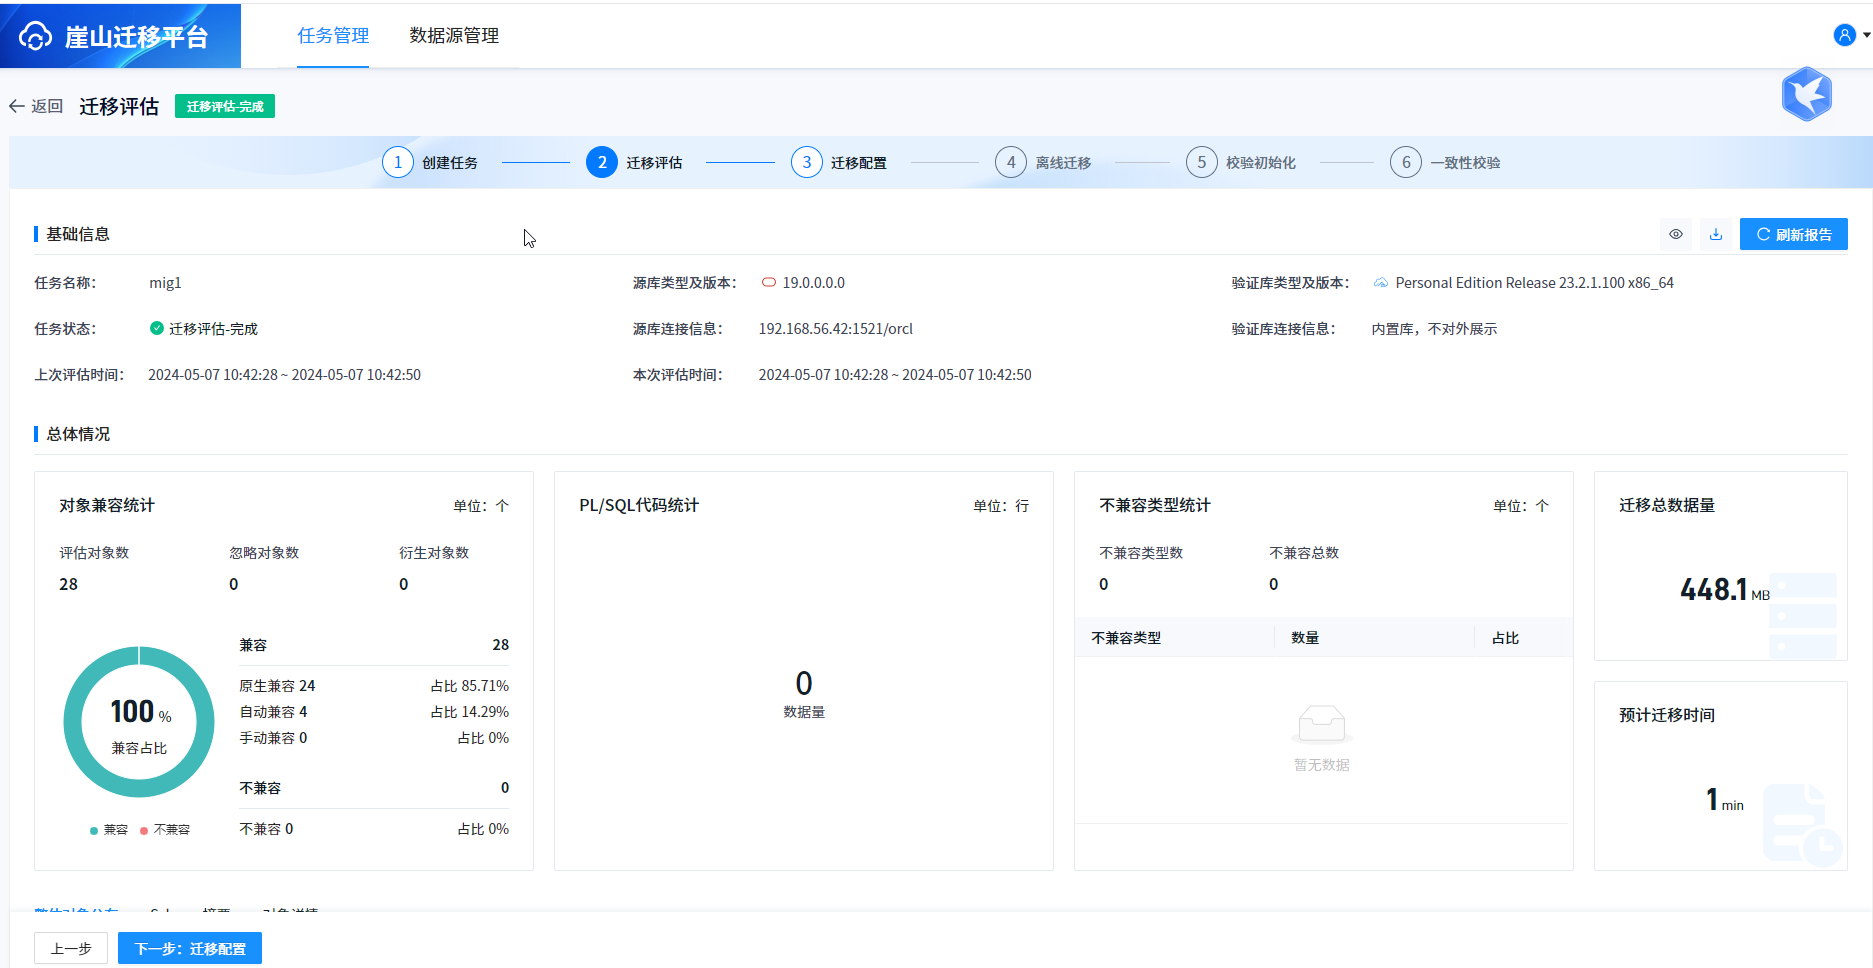Click the 自动兼容 4 row
Viewport: 1873px width, 968px height.
point(374,712)
